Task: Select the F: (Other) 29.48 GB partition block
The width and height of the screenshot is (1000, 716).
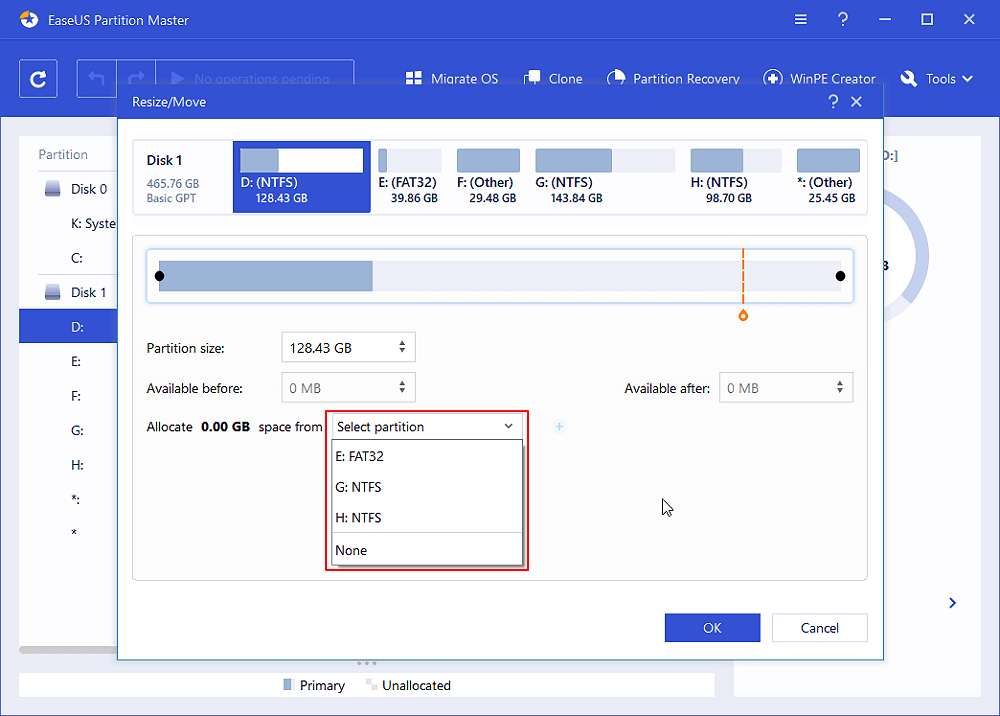Action: pos(489,177)
